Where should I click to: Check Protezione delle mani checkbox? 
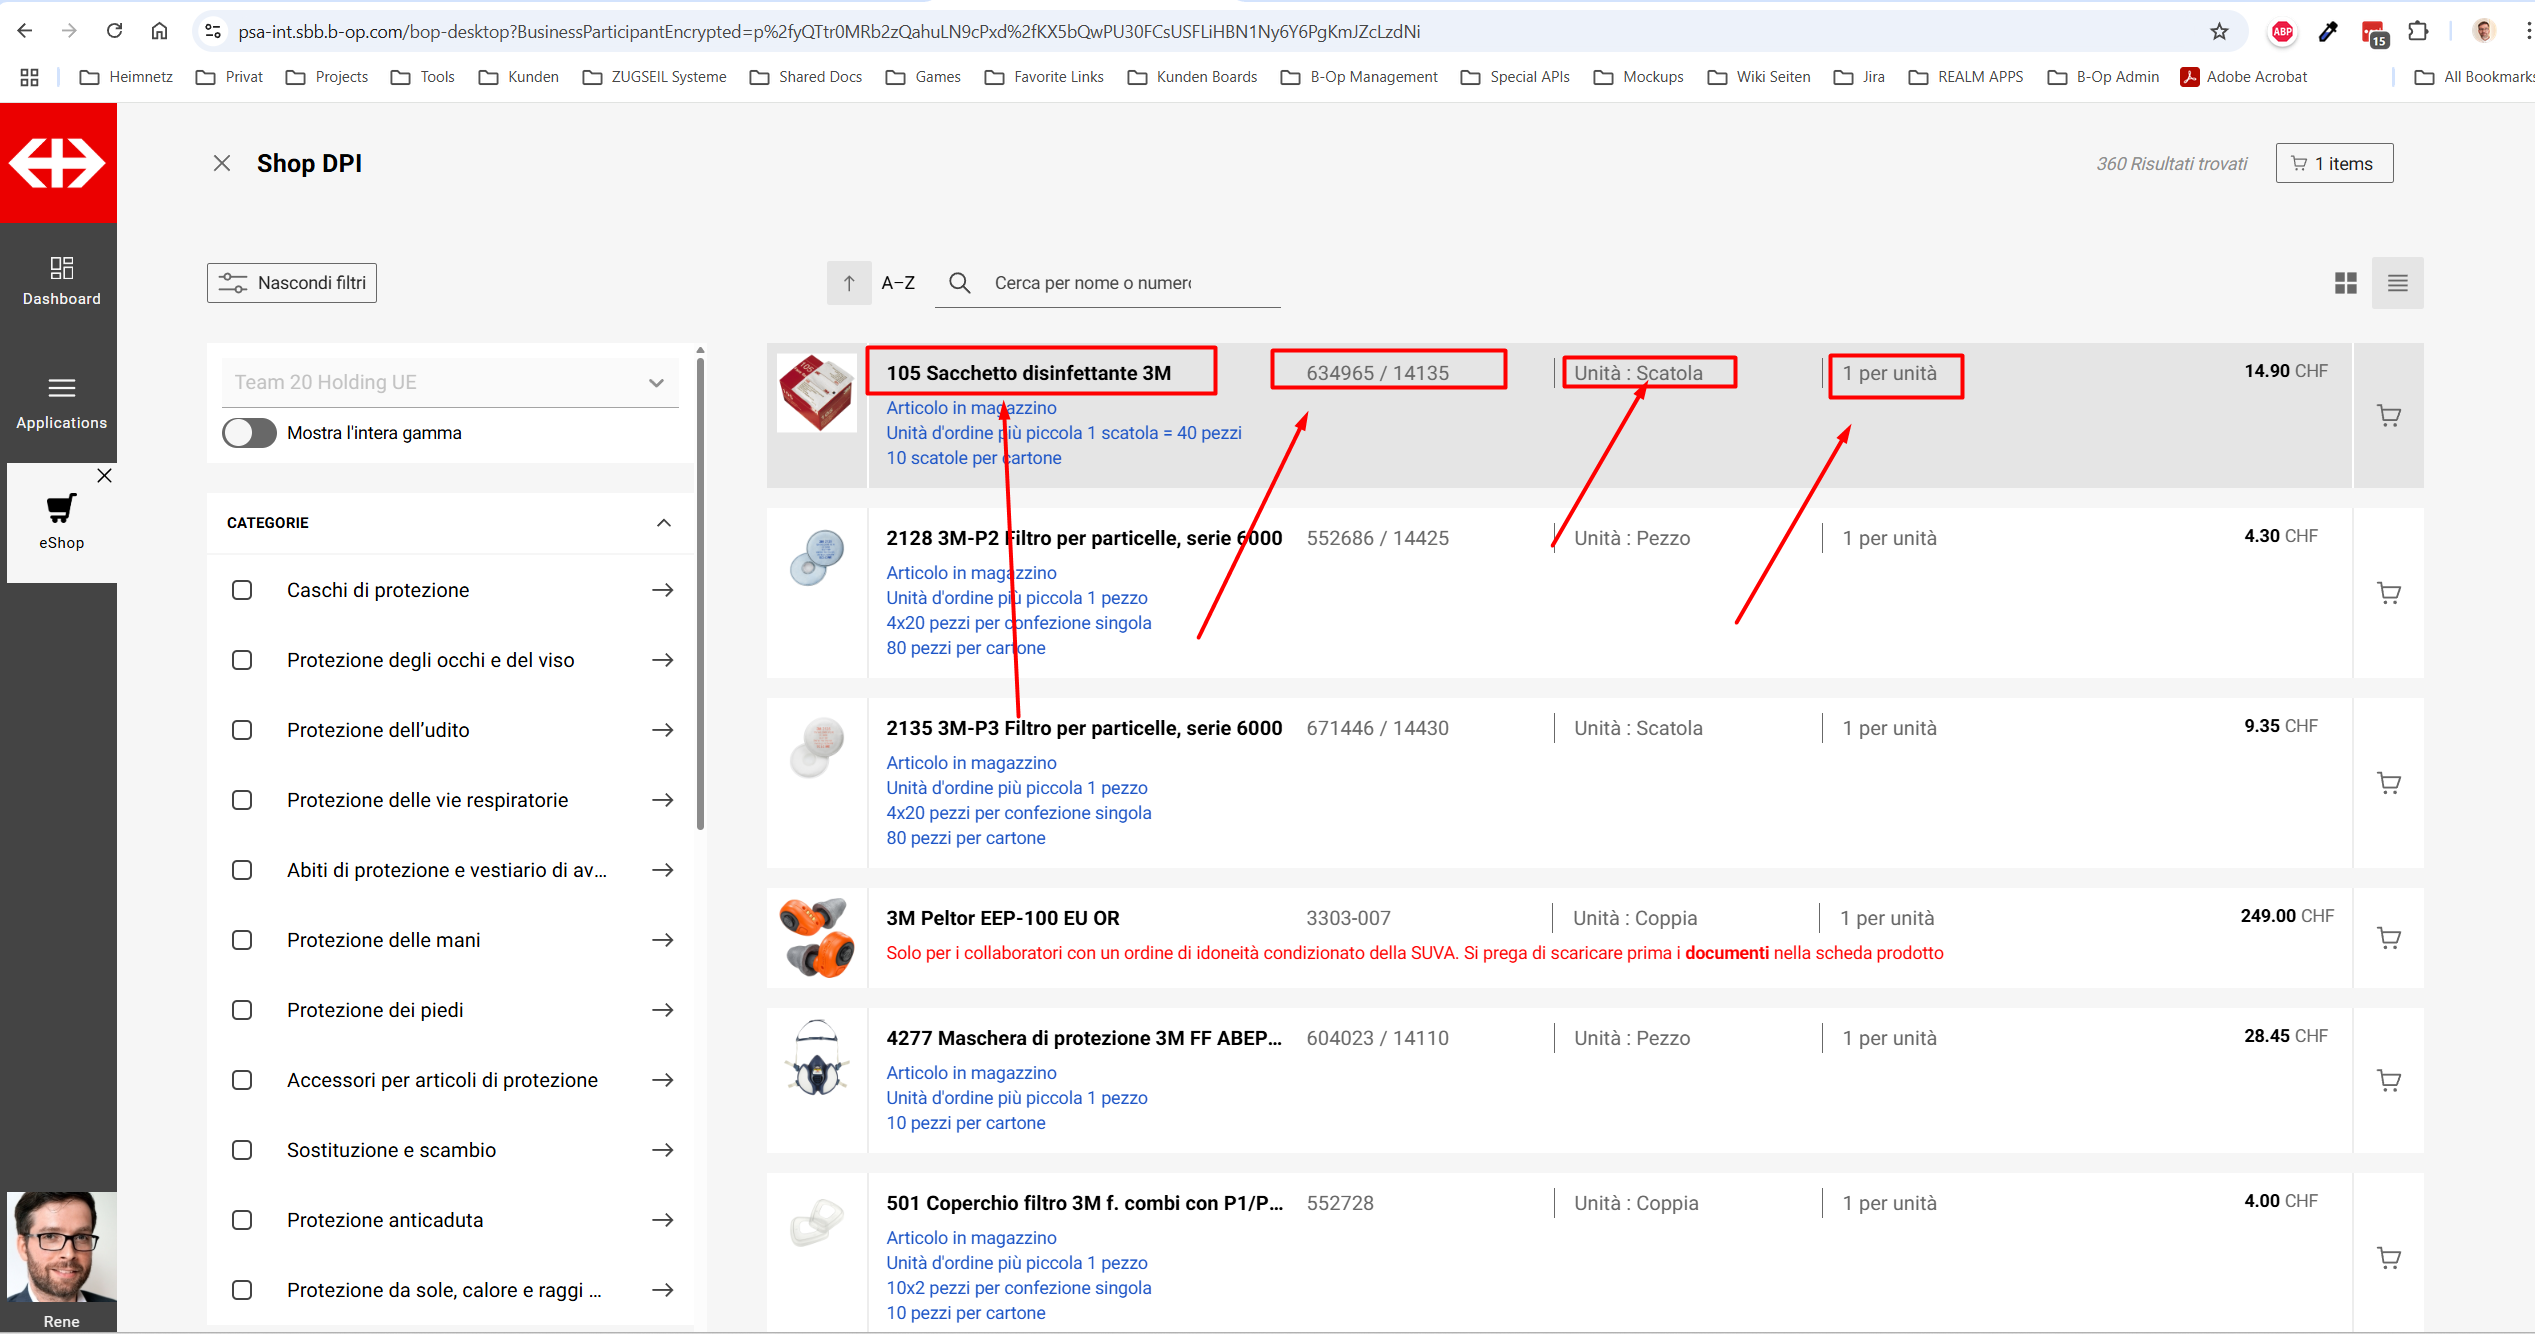pos(242,940)
